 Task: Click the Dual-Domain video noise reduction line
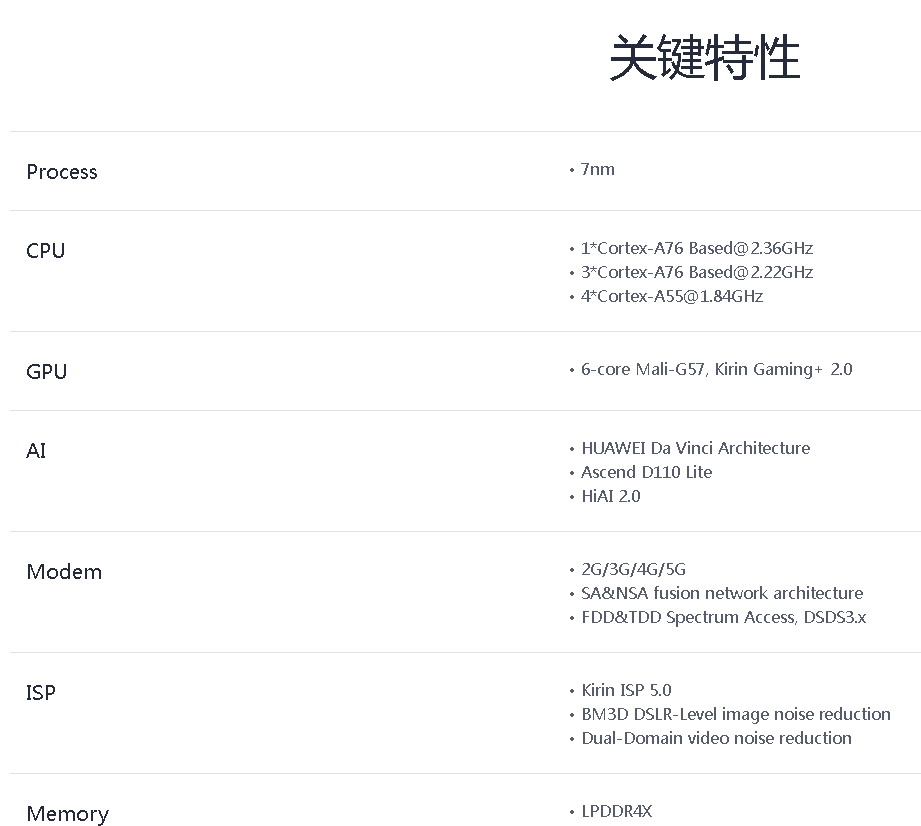(717, 738)
